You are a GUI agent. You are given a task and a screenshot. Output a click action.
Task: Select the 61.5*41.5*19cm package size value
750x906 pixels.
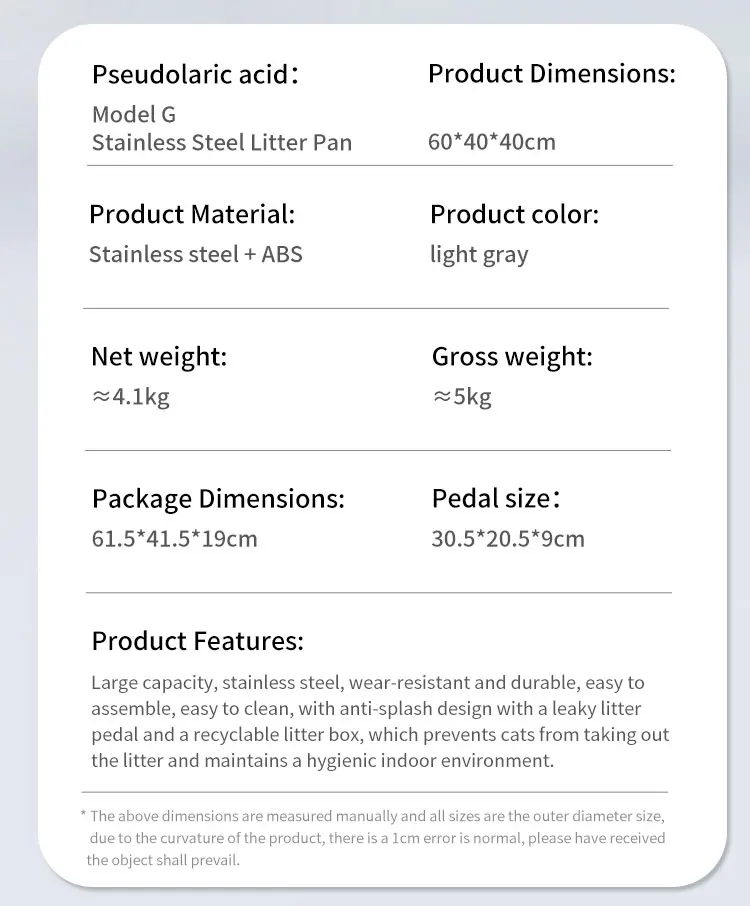coord(174,539)
